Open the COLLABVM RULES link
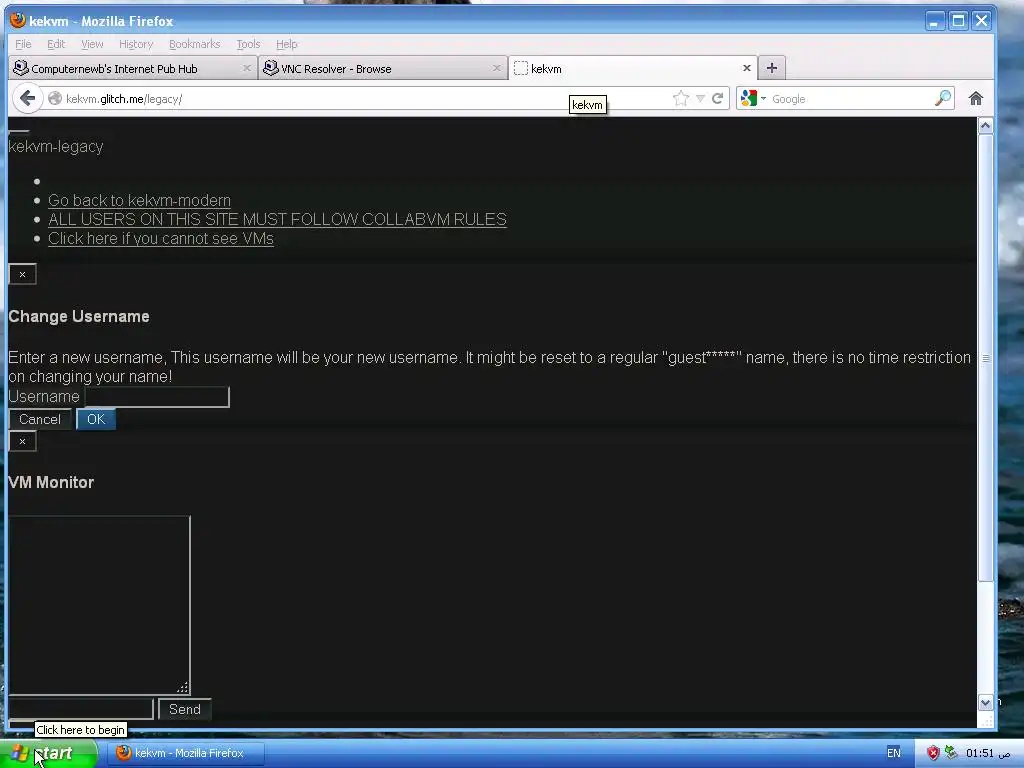This screenshot has height=768, width=1024. tap(277, 219)
